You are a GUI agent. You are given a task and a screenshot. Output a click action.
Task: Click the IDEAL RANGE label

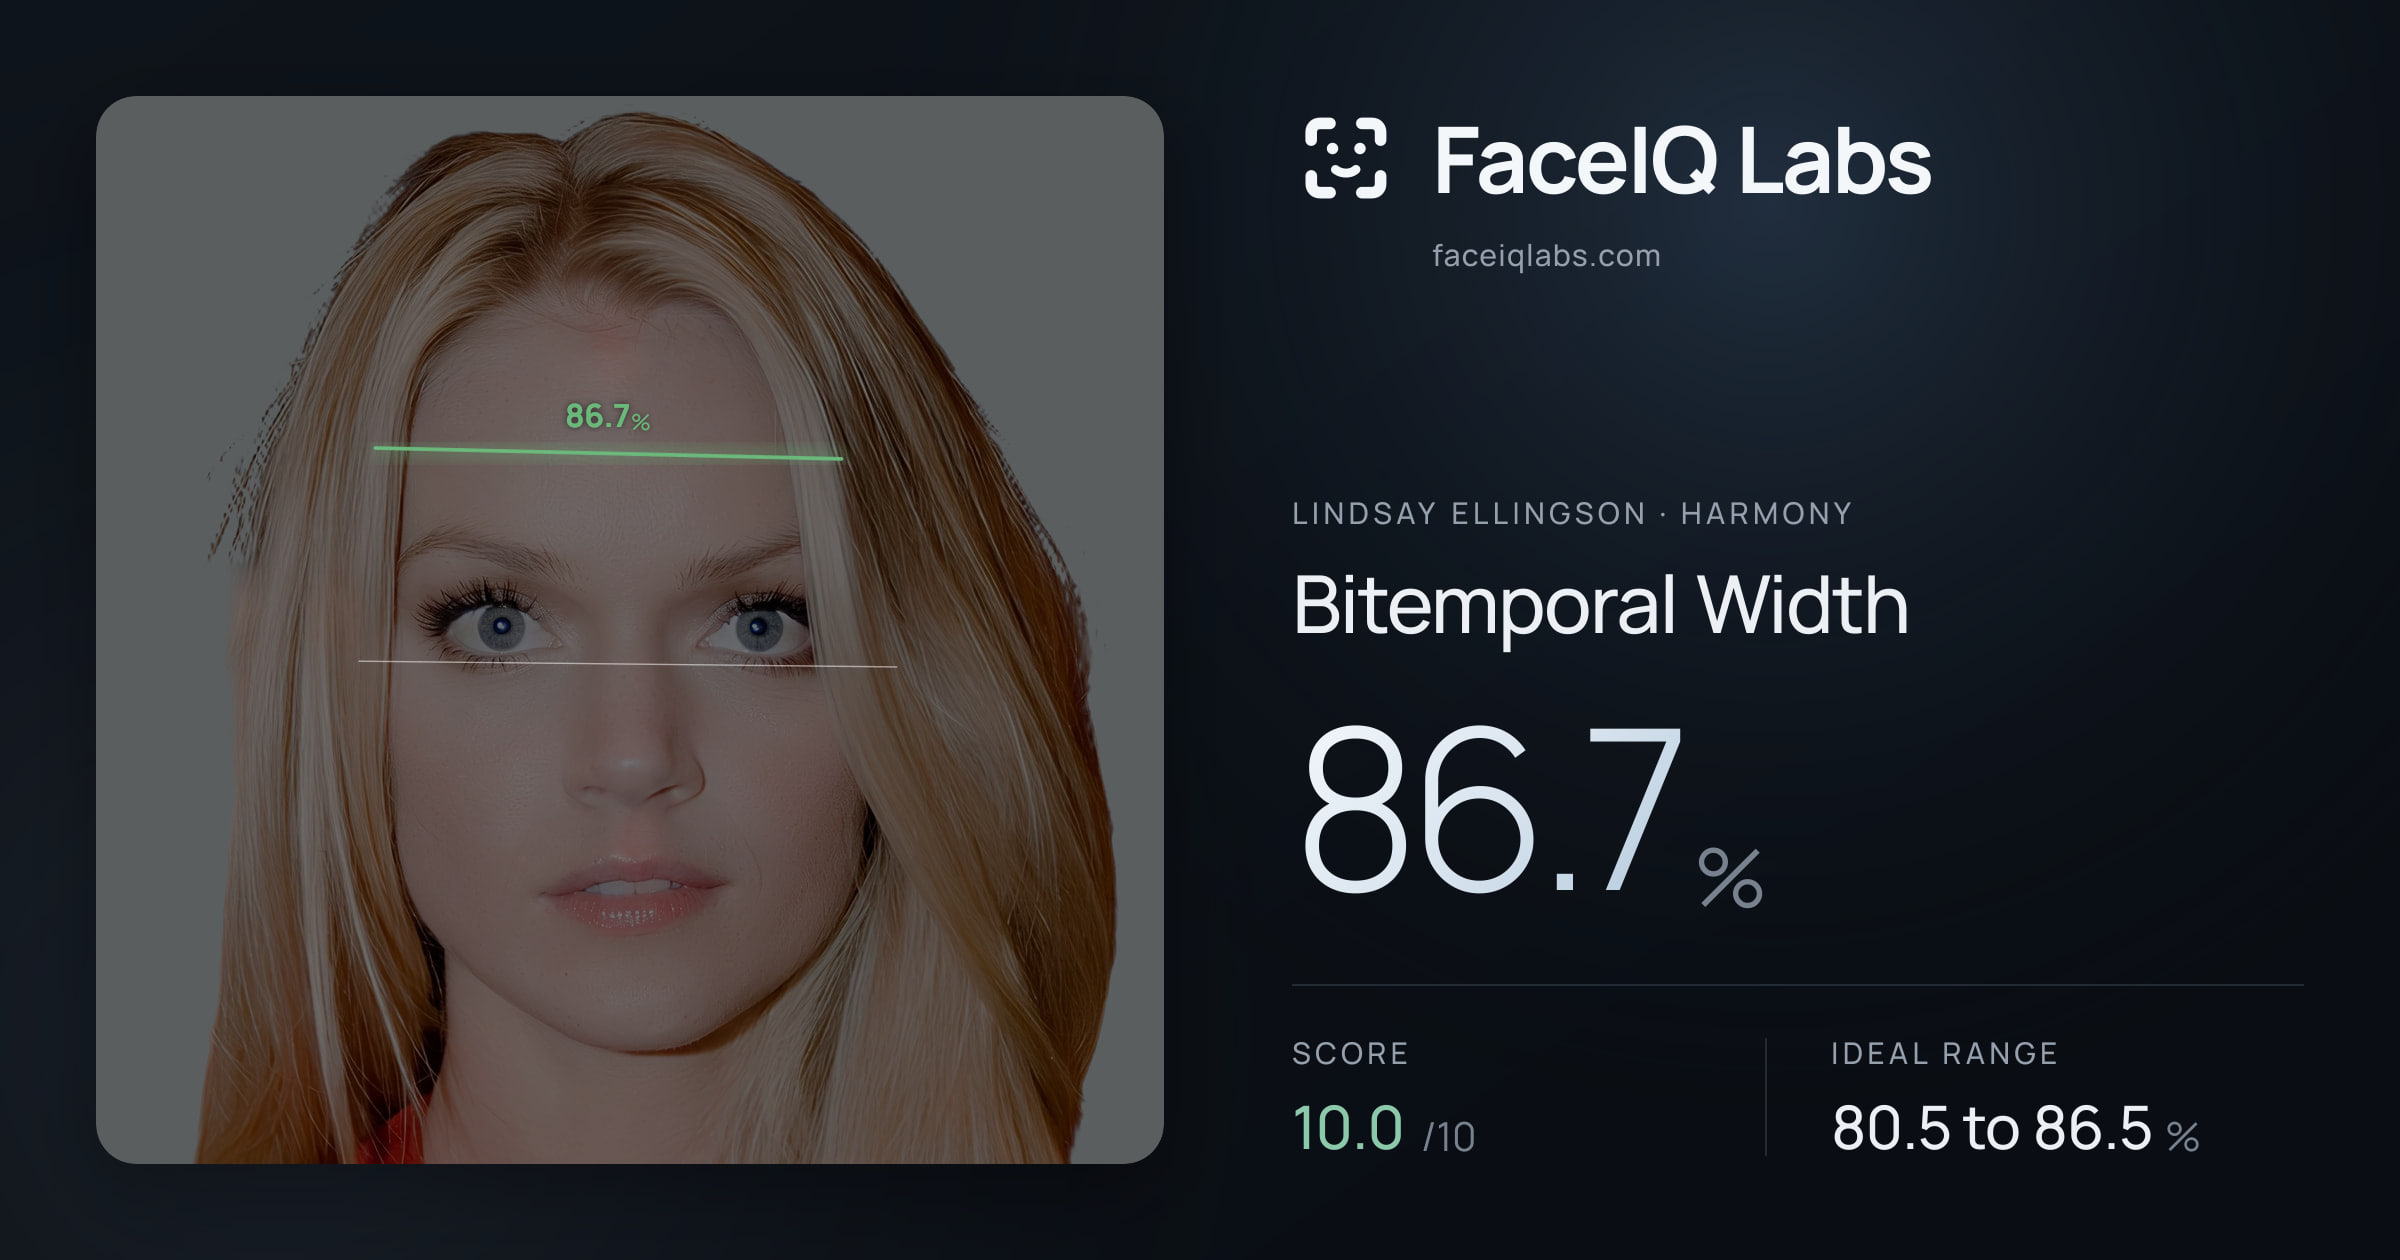(x=1944, y=1053)
